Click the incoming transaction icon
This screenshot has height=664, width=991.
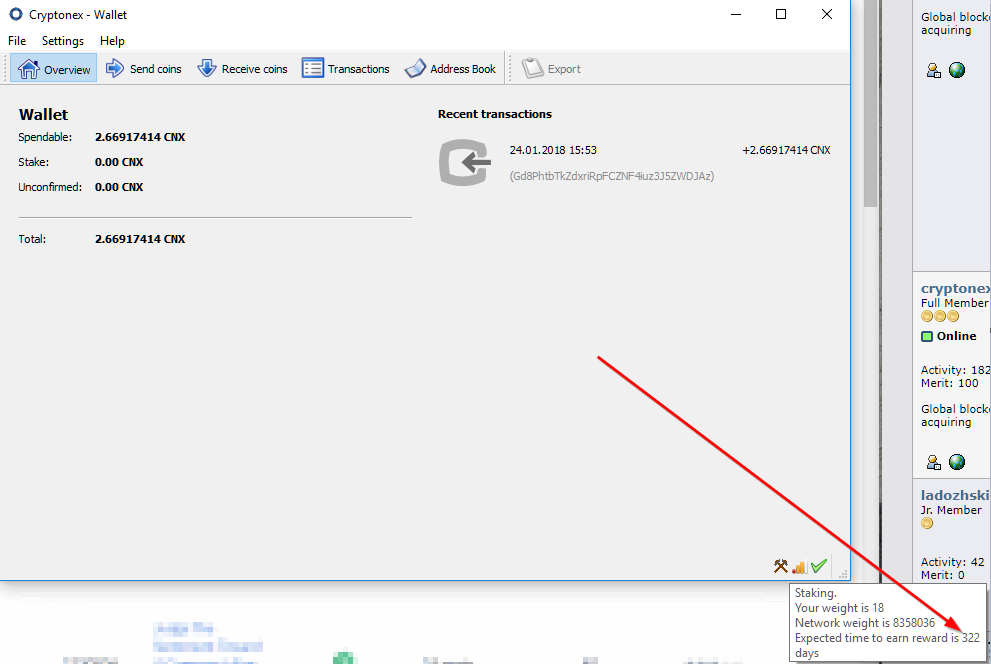point(465,162)
